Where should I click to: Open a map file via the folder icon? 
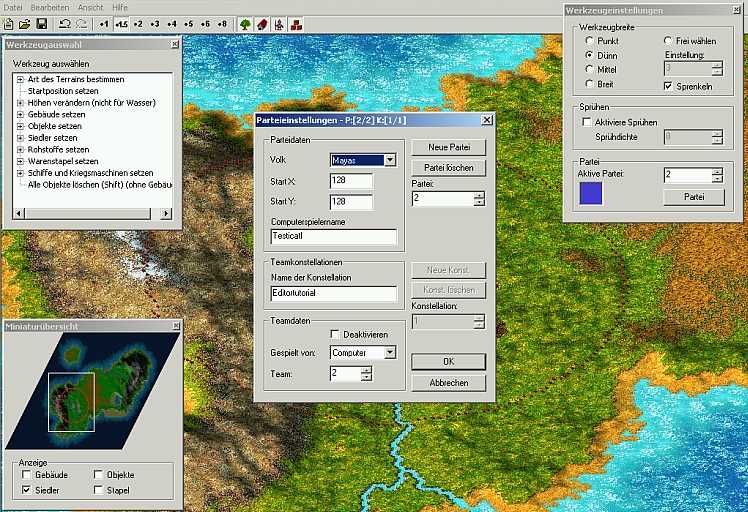24,24
